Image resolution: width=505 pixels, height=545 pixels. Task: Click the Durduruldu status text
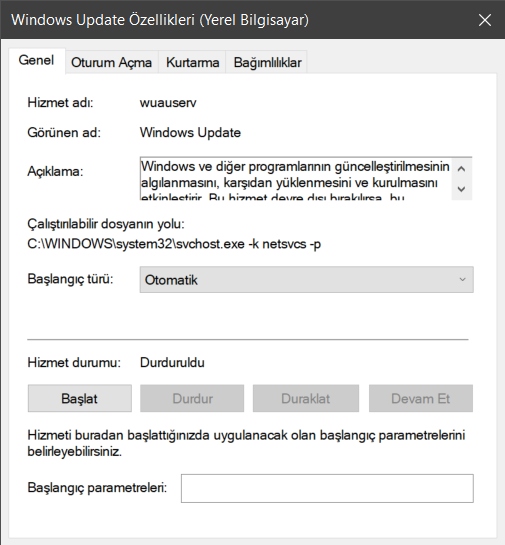click(172, 363)
